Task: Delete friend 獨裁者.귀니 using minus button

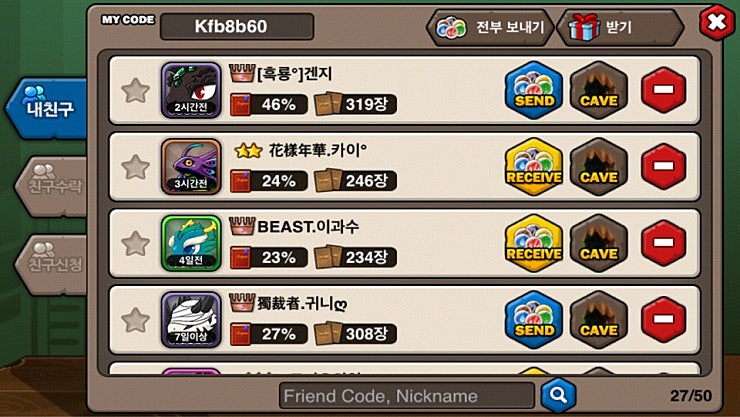Action: pos(663,319)
